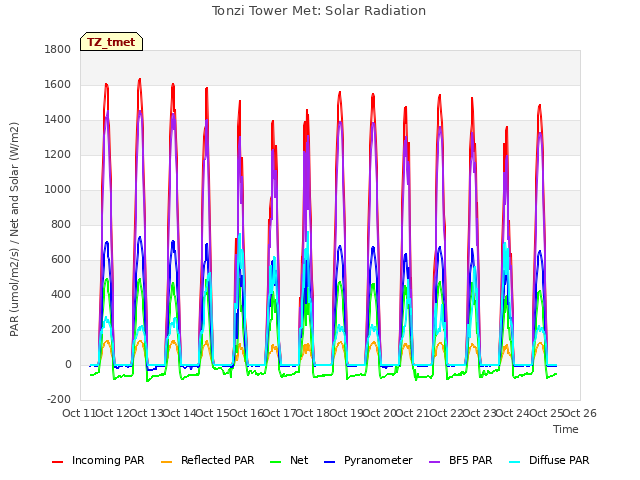The width and height of the screenshot is (640, 480).
Task: Click the 1800 y-axis tick label
Action: [58, 49]
